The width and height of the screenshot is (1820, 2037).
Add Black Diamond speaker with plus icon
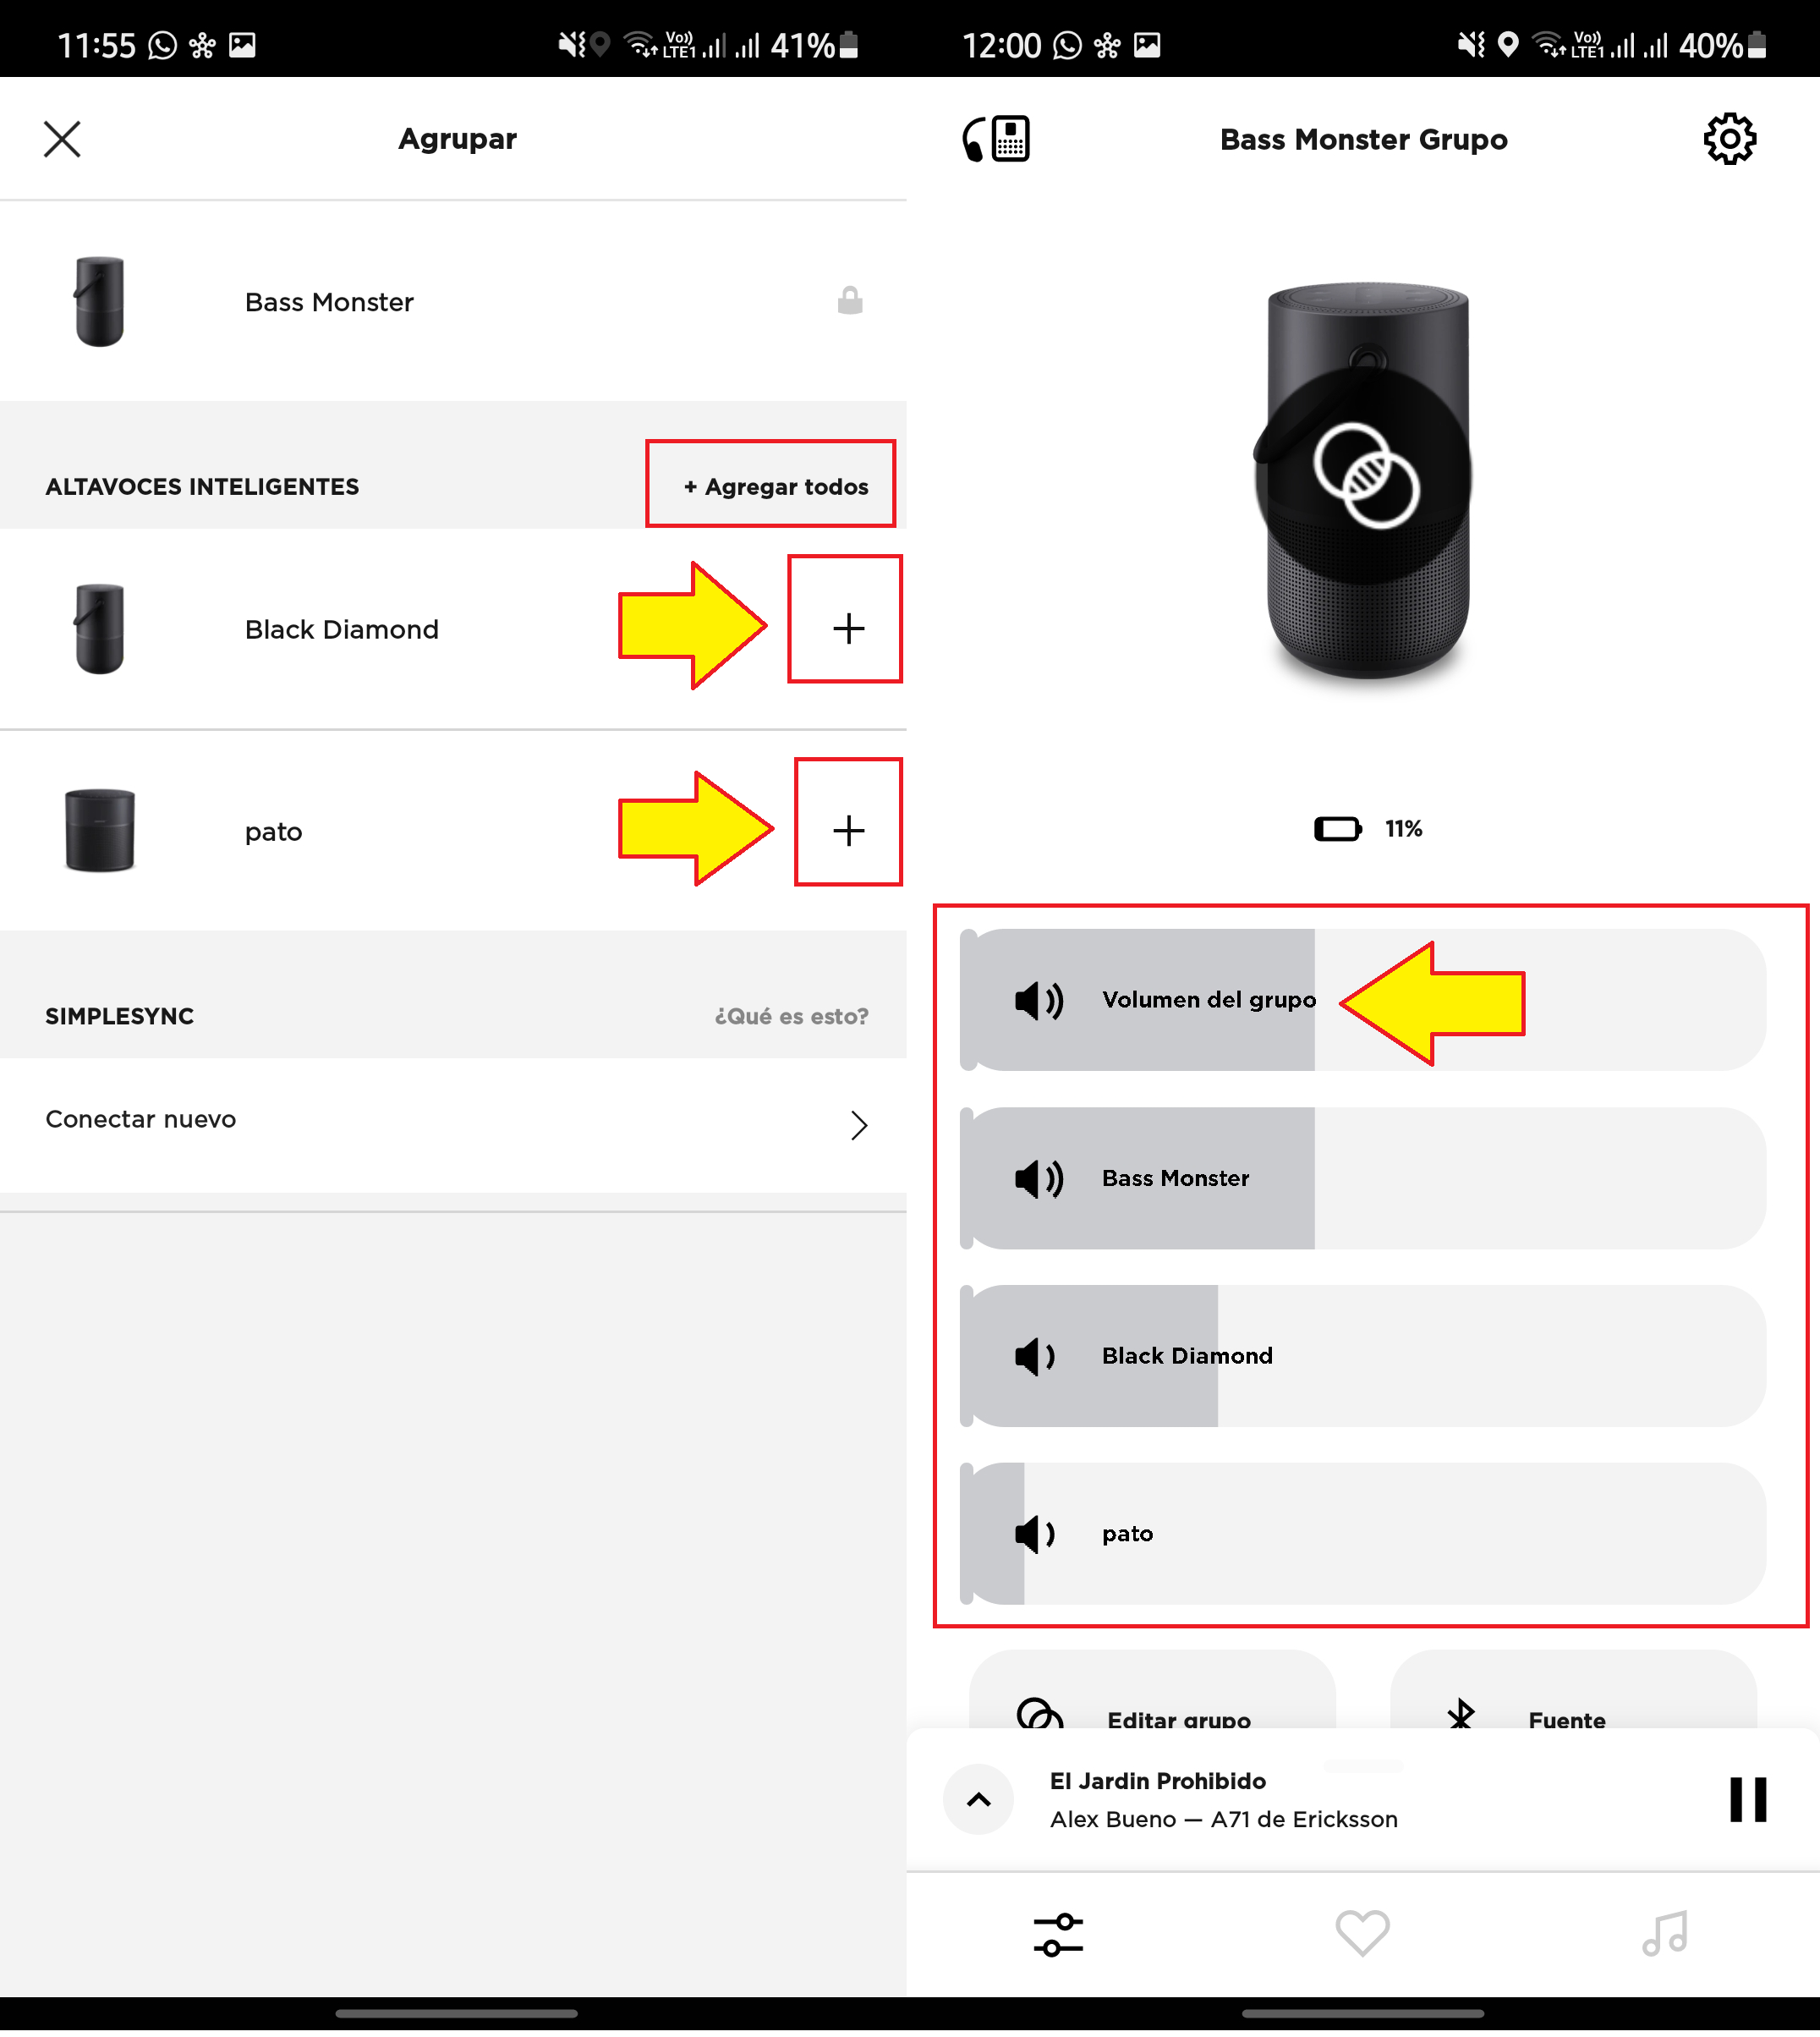tap(848, 628)
